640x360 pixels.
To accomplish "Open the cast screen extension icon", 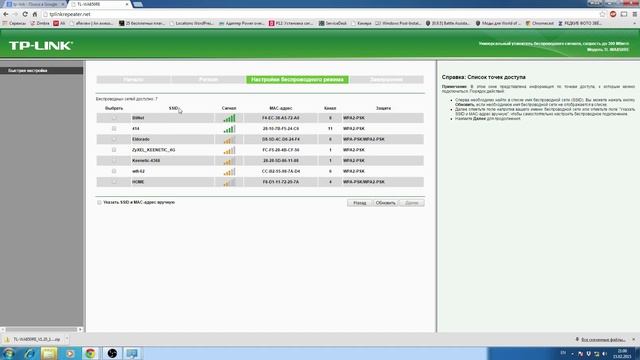I will pos(624,14).
